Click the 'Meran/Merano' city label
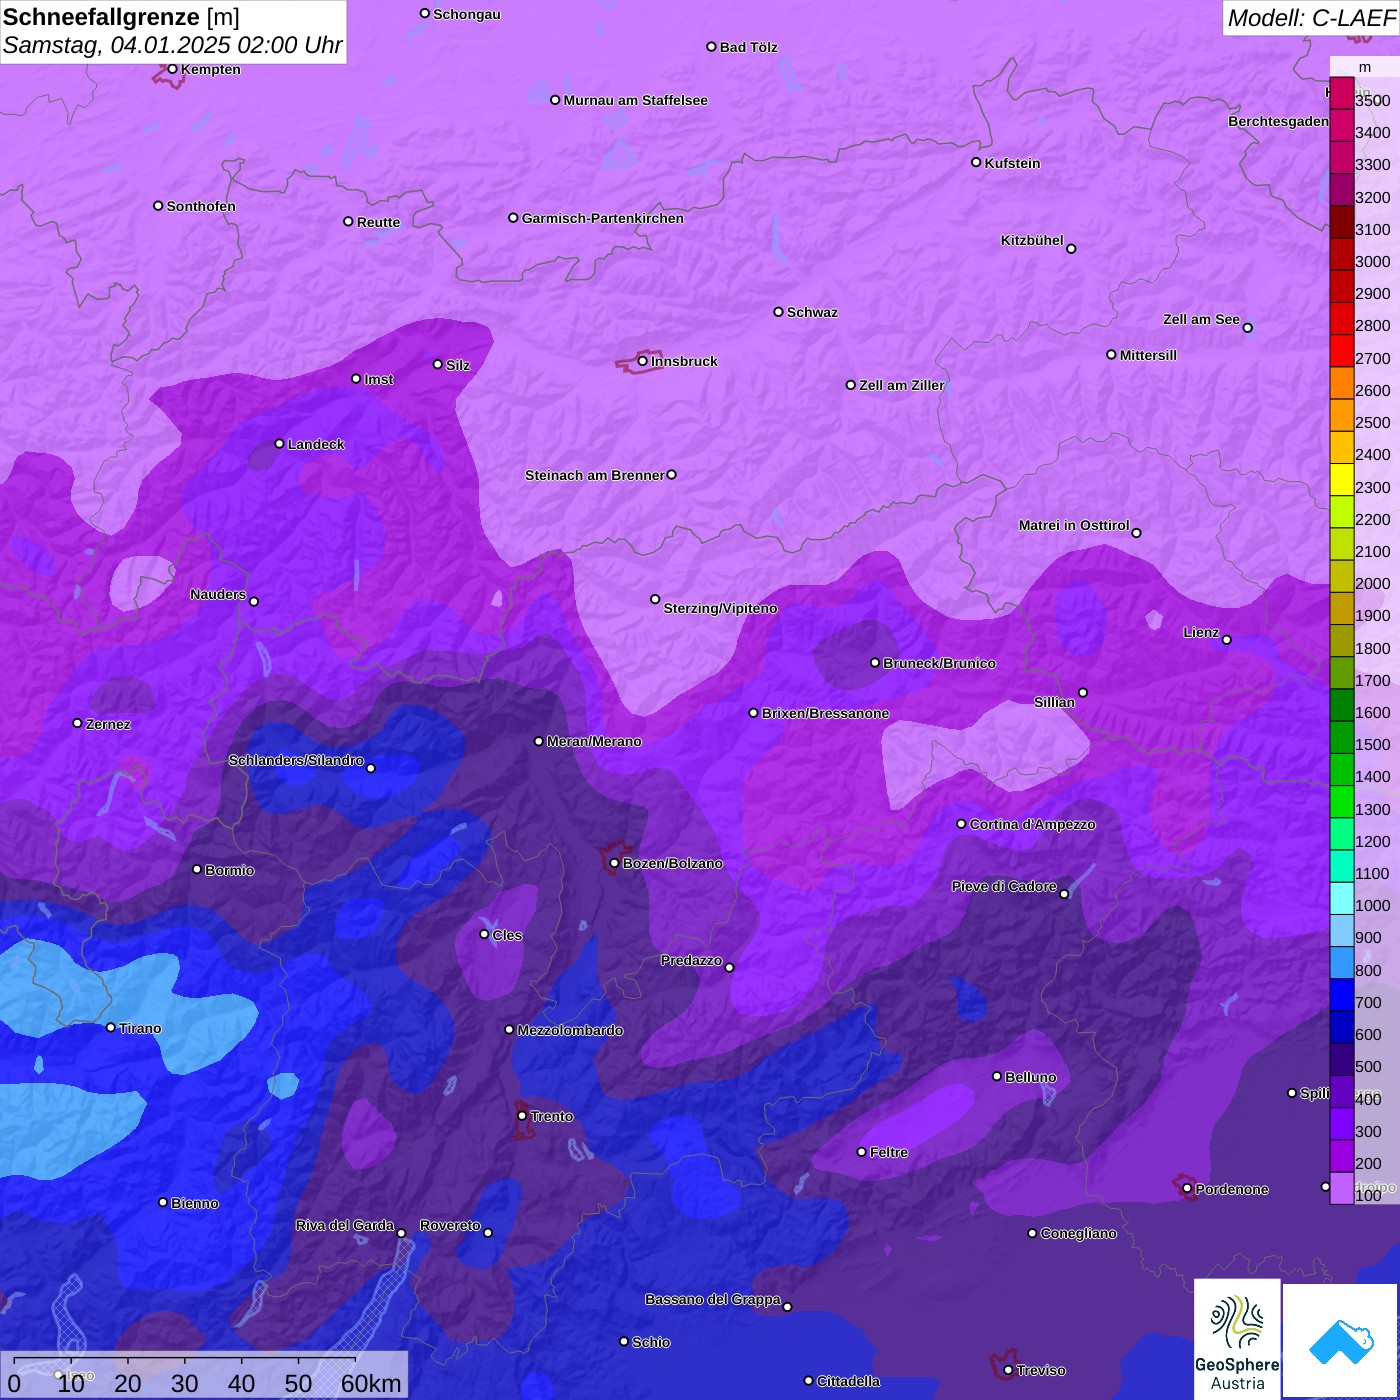The height and width of the screenshot is (1400, 1400). pyautogui.click(x=594, y=741)
